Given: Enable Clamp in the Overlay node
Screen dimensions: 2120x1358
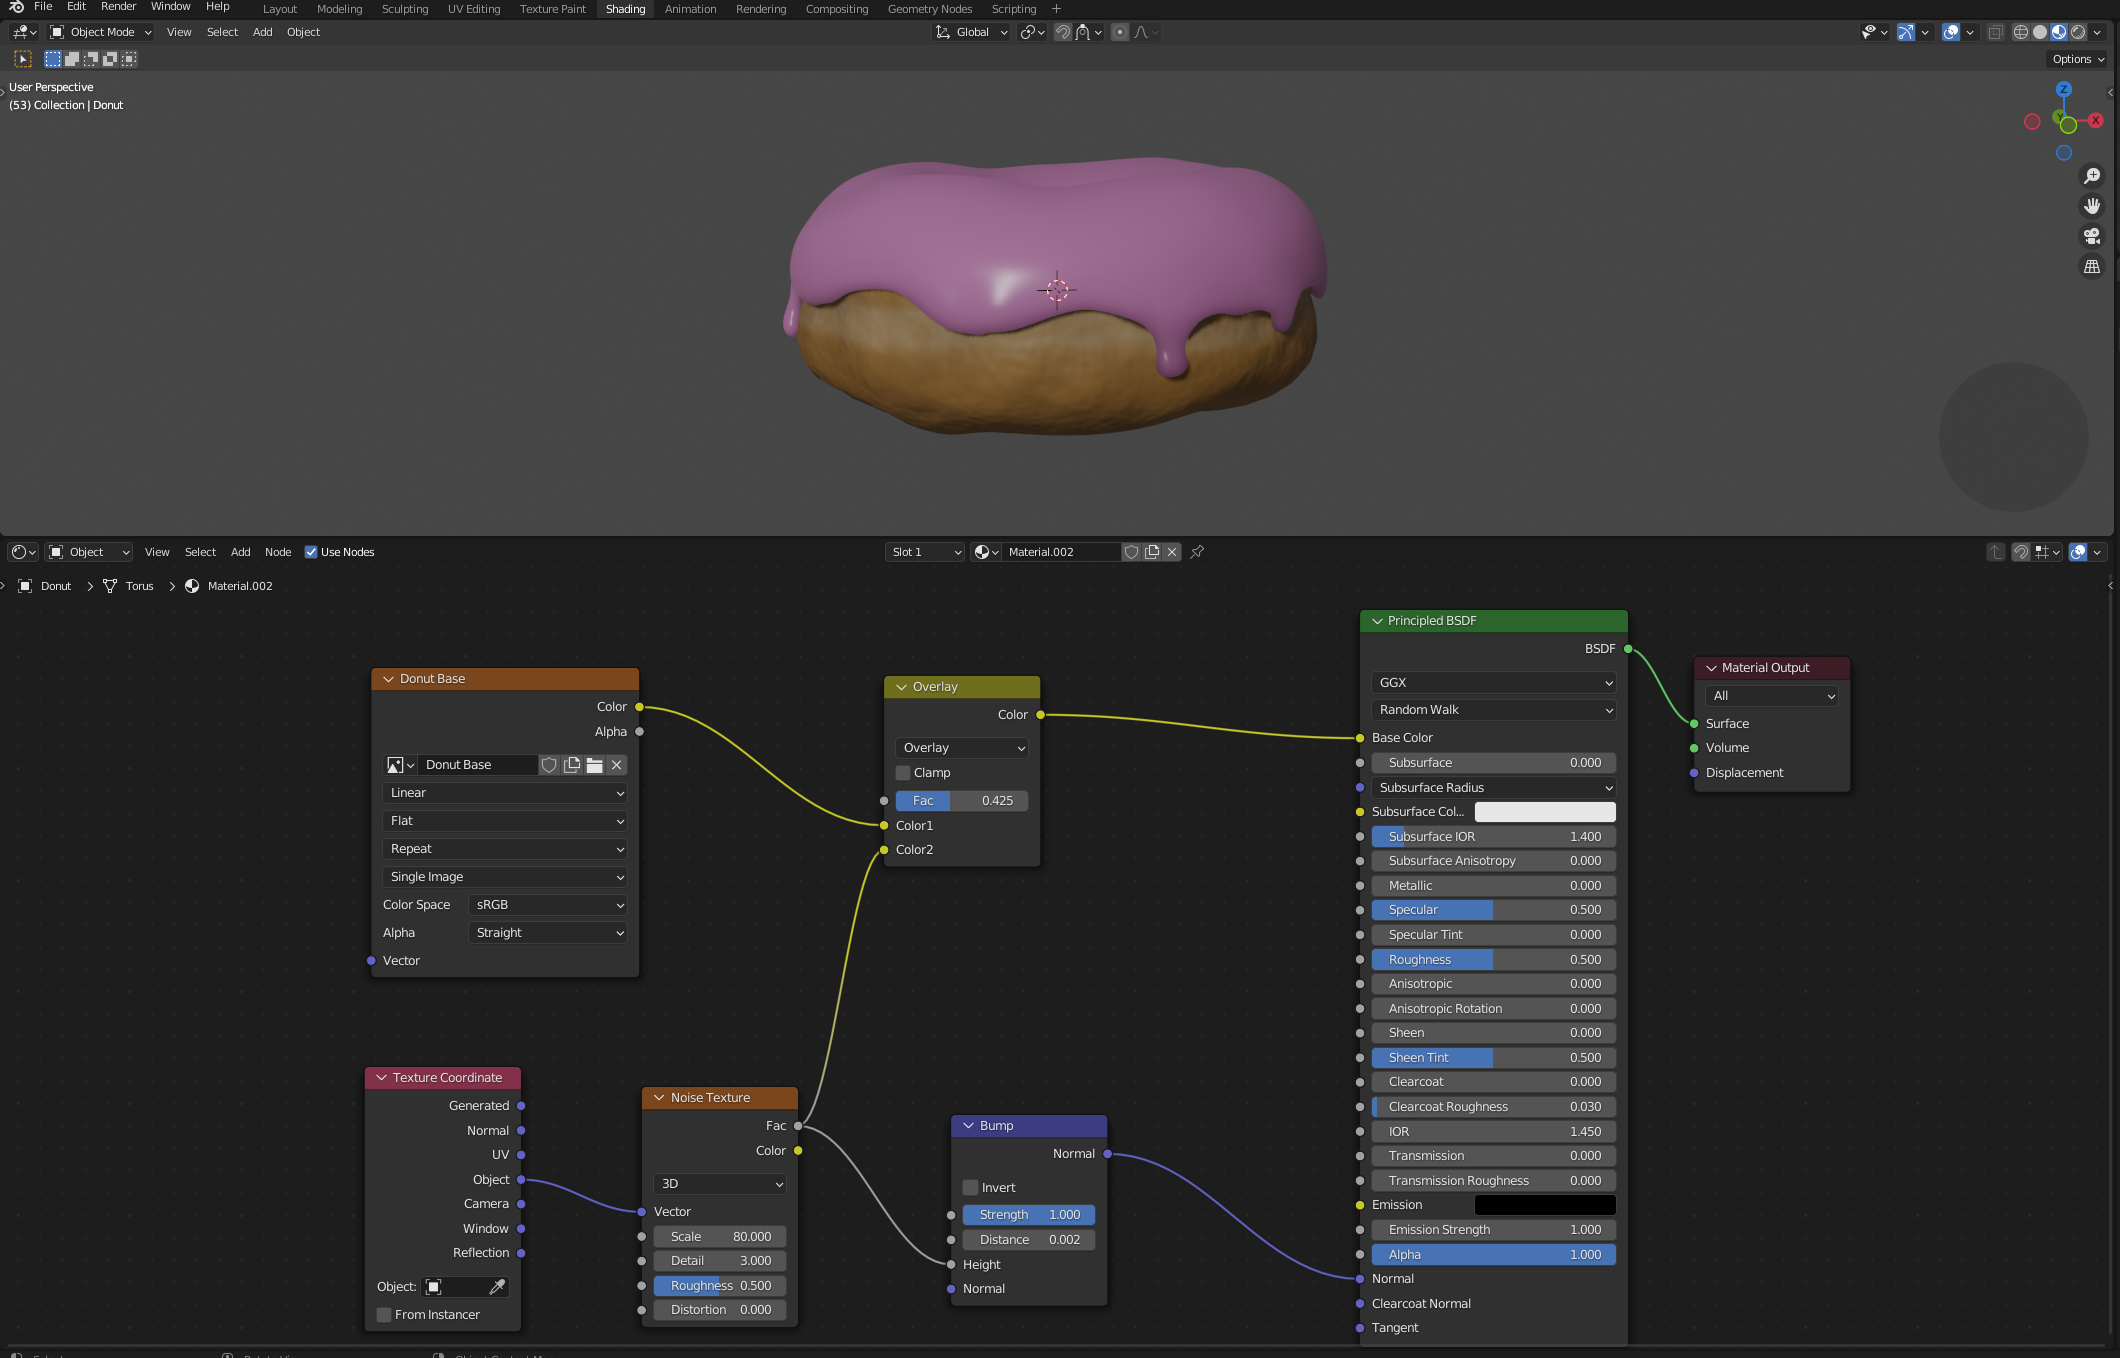Looking at the screenshot, I should [903, 772].
